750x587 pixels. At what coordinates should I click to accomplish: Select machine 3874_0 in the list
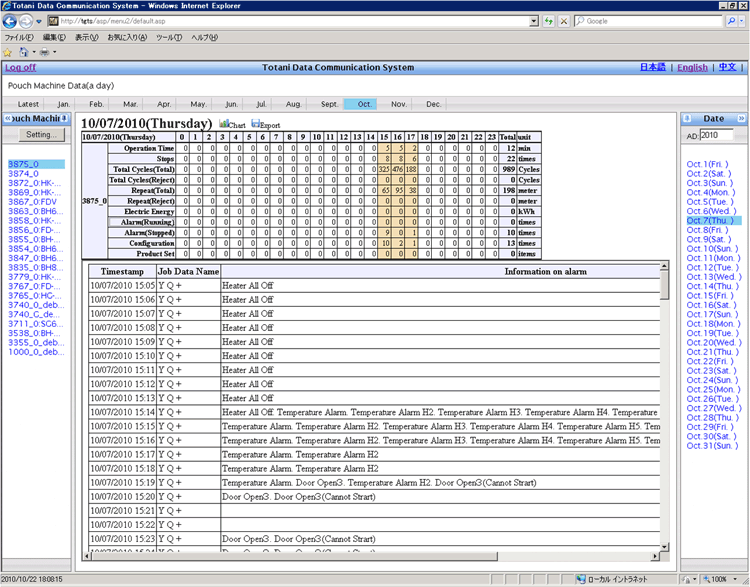point(23,174)
